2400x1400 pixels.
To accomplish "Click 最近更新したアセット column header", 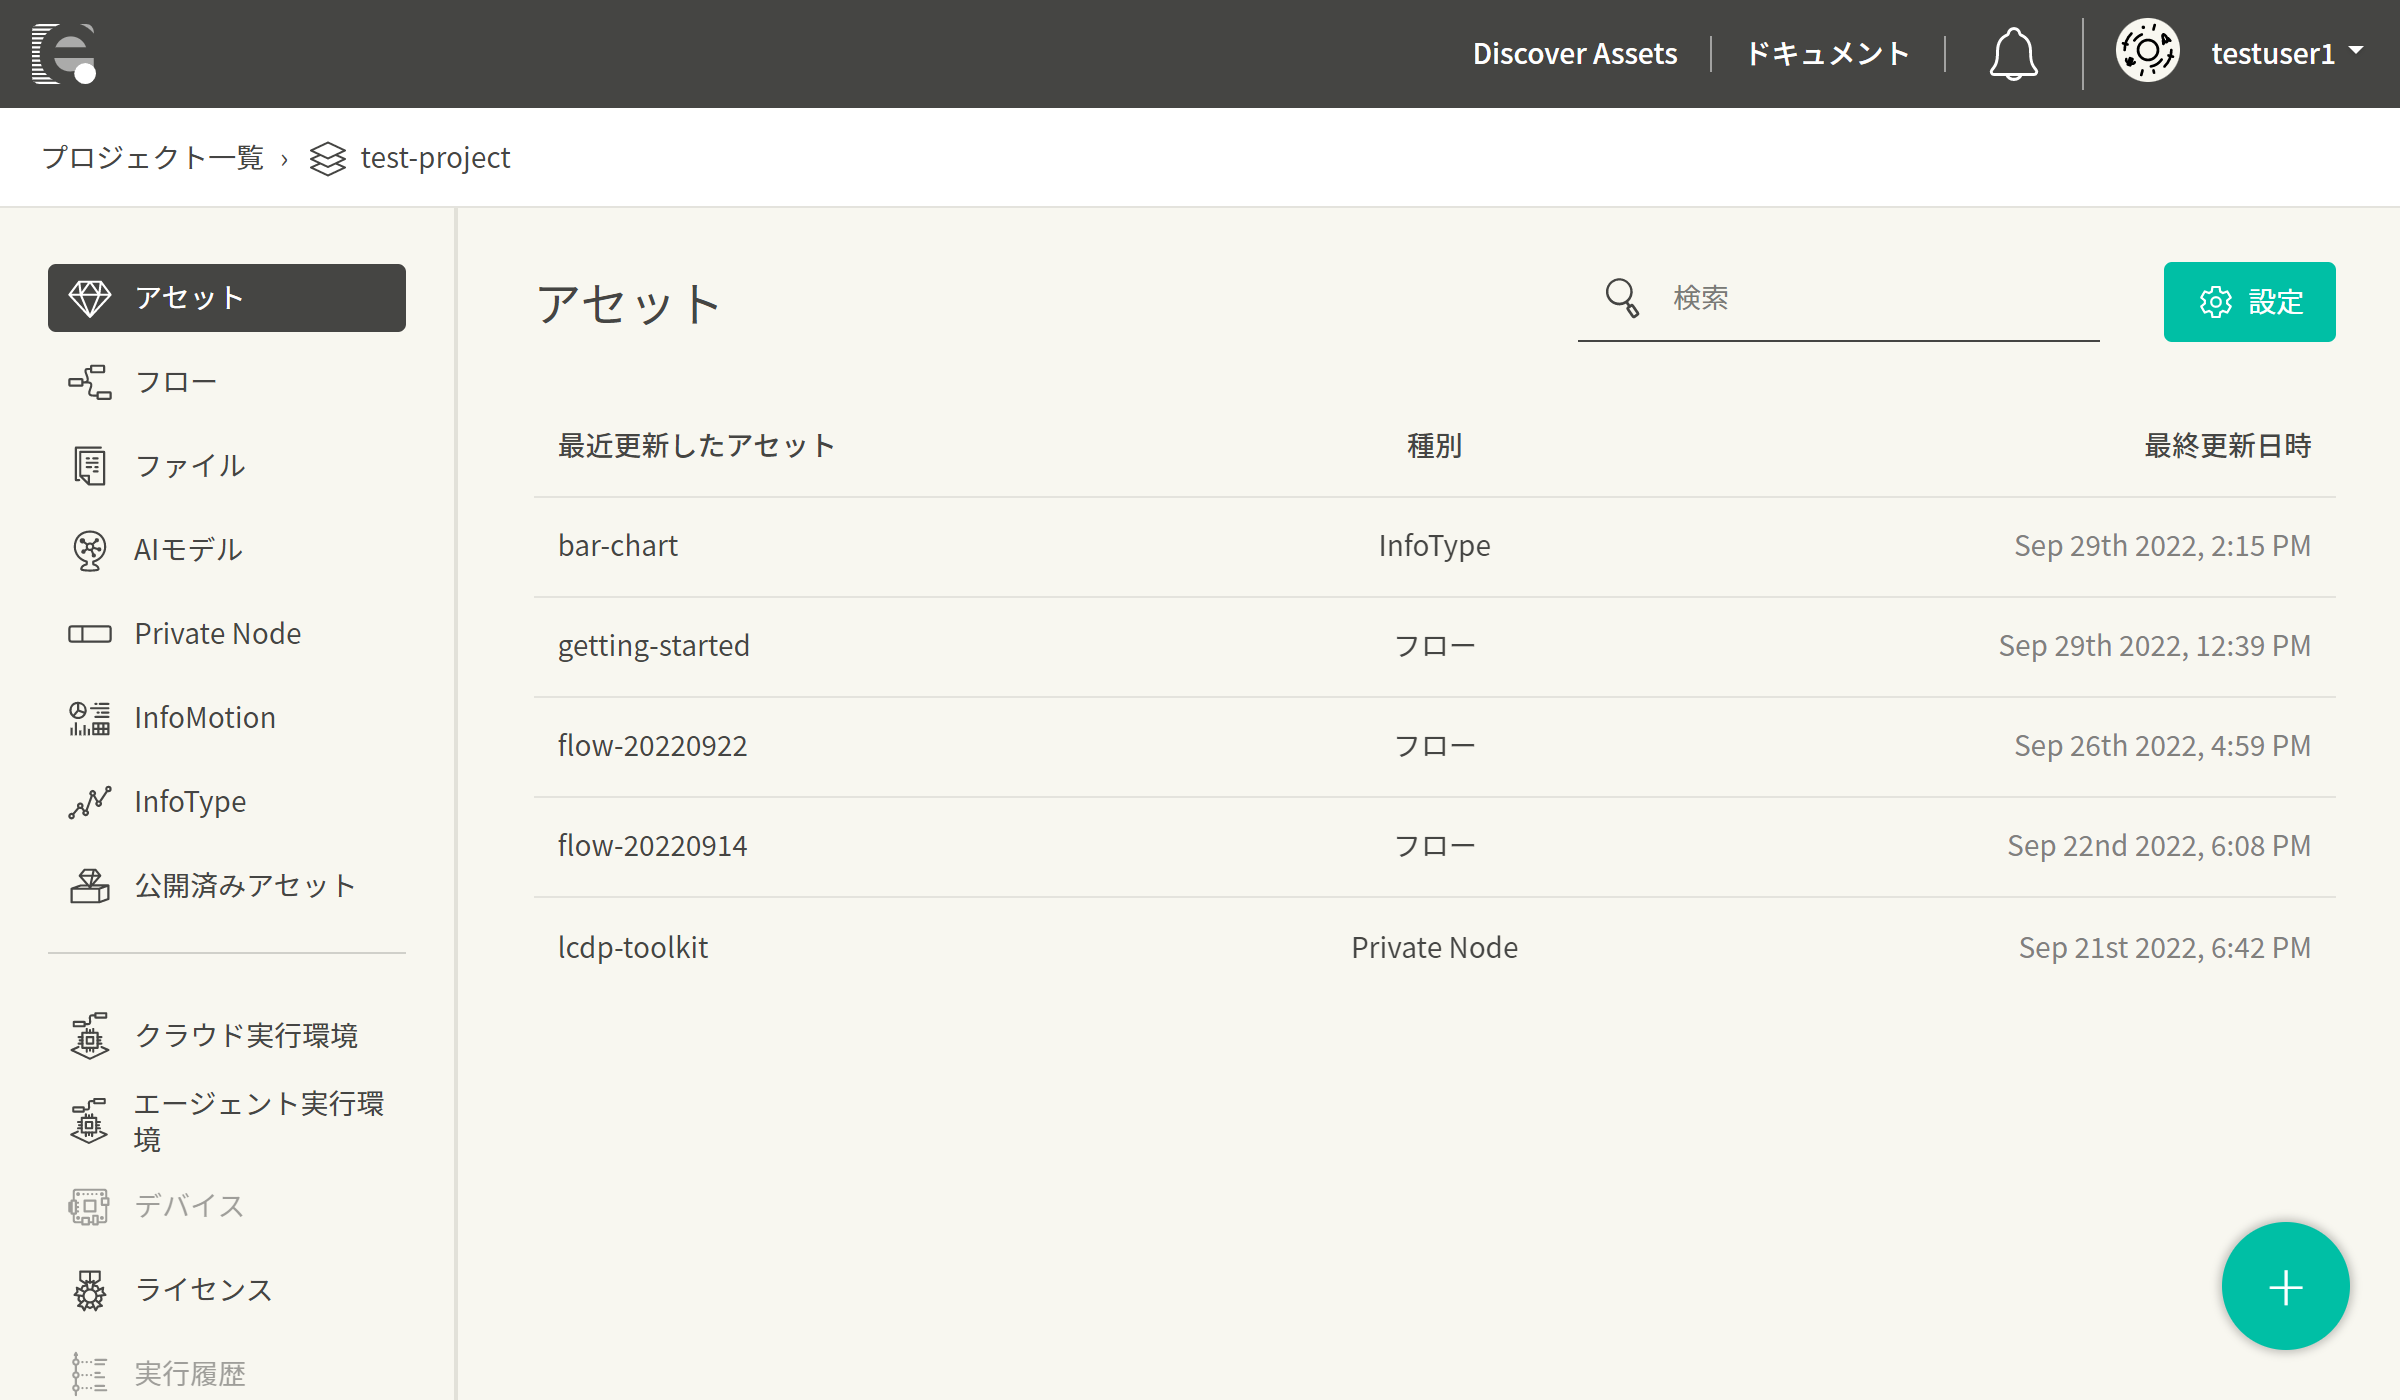I will pos(696,446).
